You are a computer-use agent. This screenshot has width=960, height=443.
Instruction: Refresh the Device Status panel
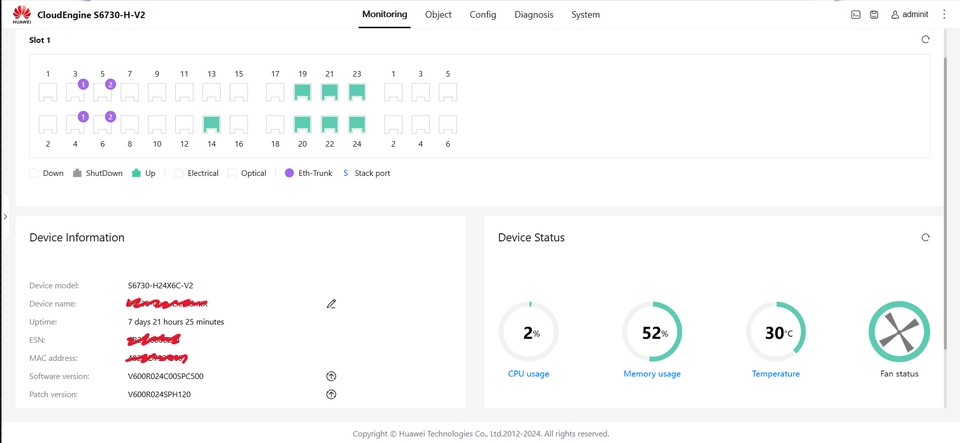click(x=925, y=237)
